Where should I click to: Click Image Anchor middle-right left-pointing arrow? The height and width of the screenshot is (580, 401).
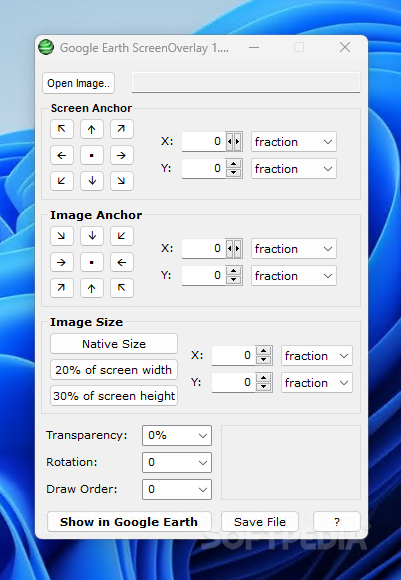[x=122, y=262]
